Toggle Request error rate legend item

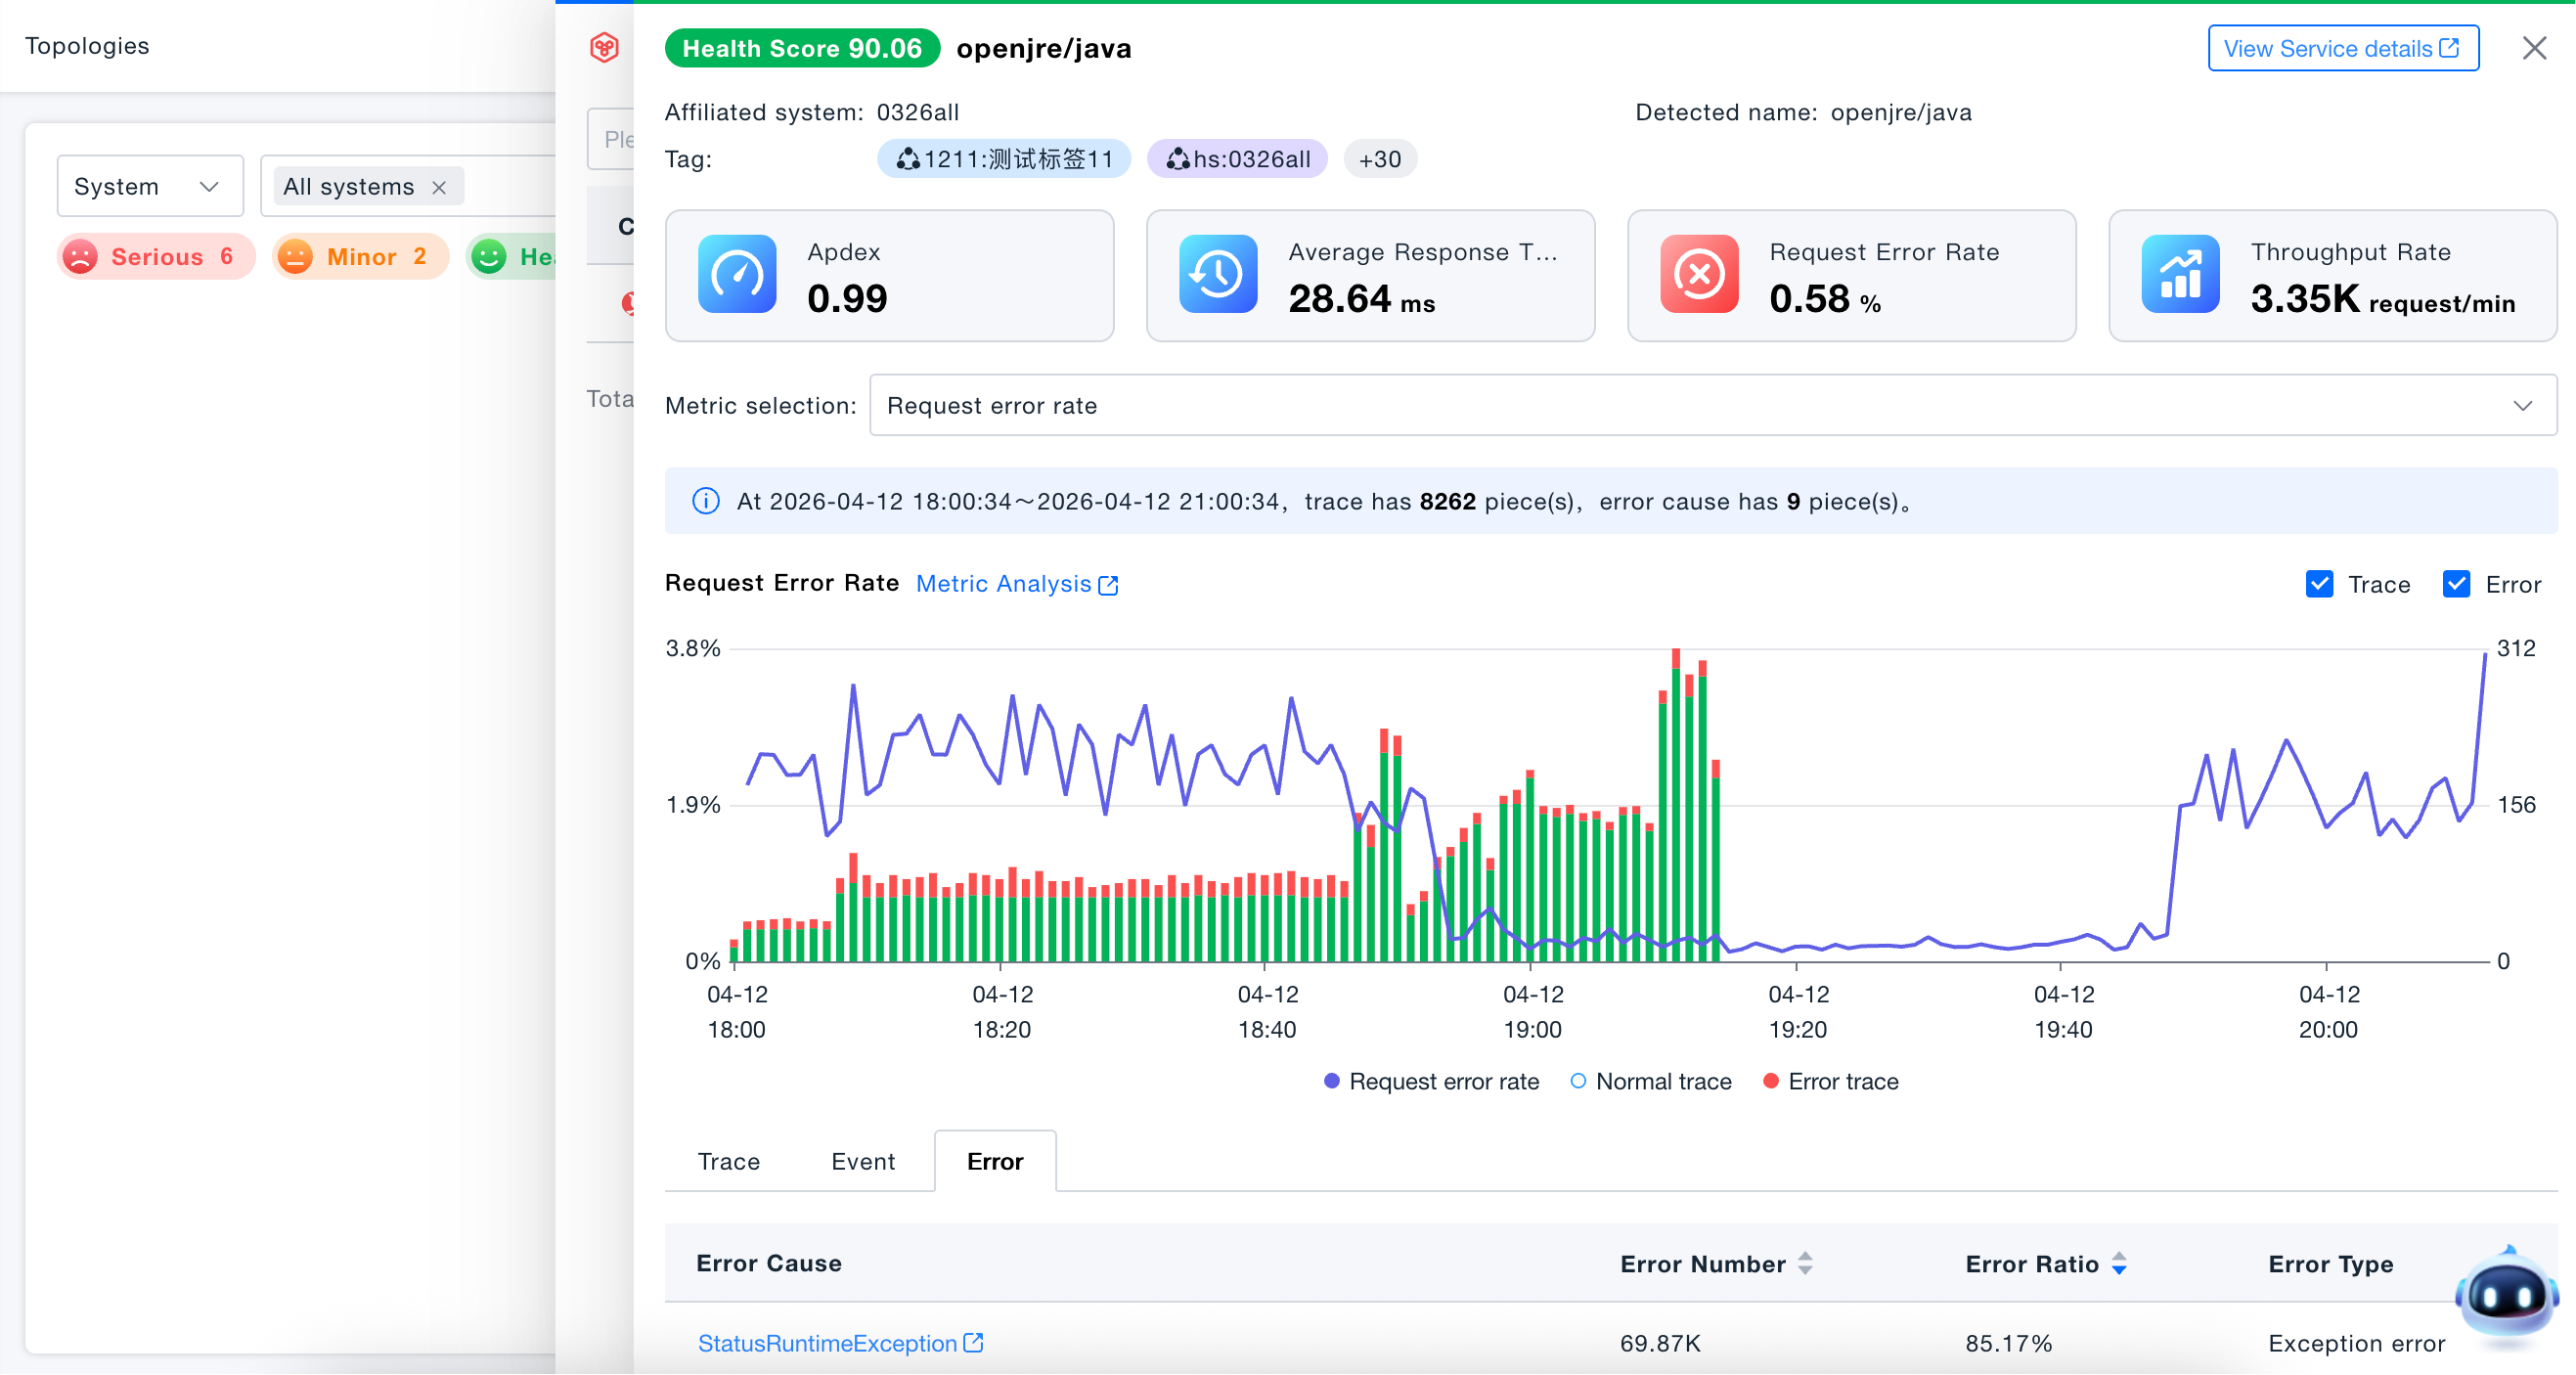click(1431, 1081)
